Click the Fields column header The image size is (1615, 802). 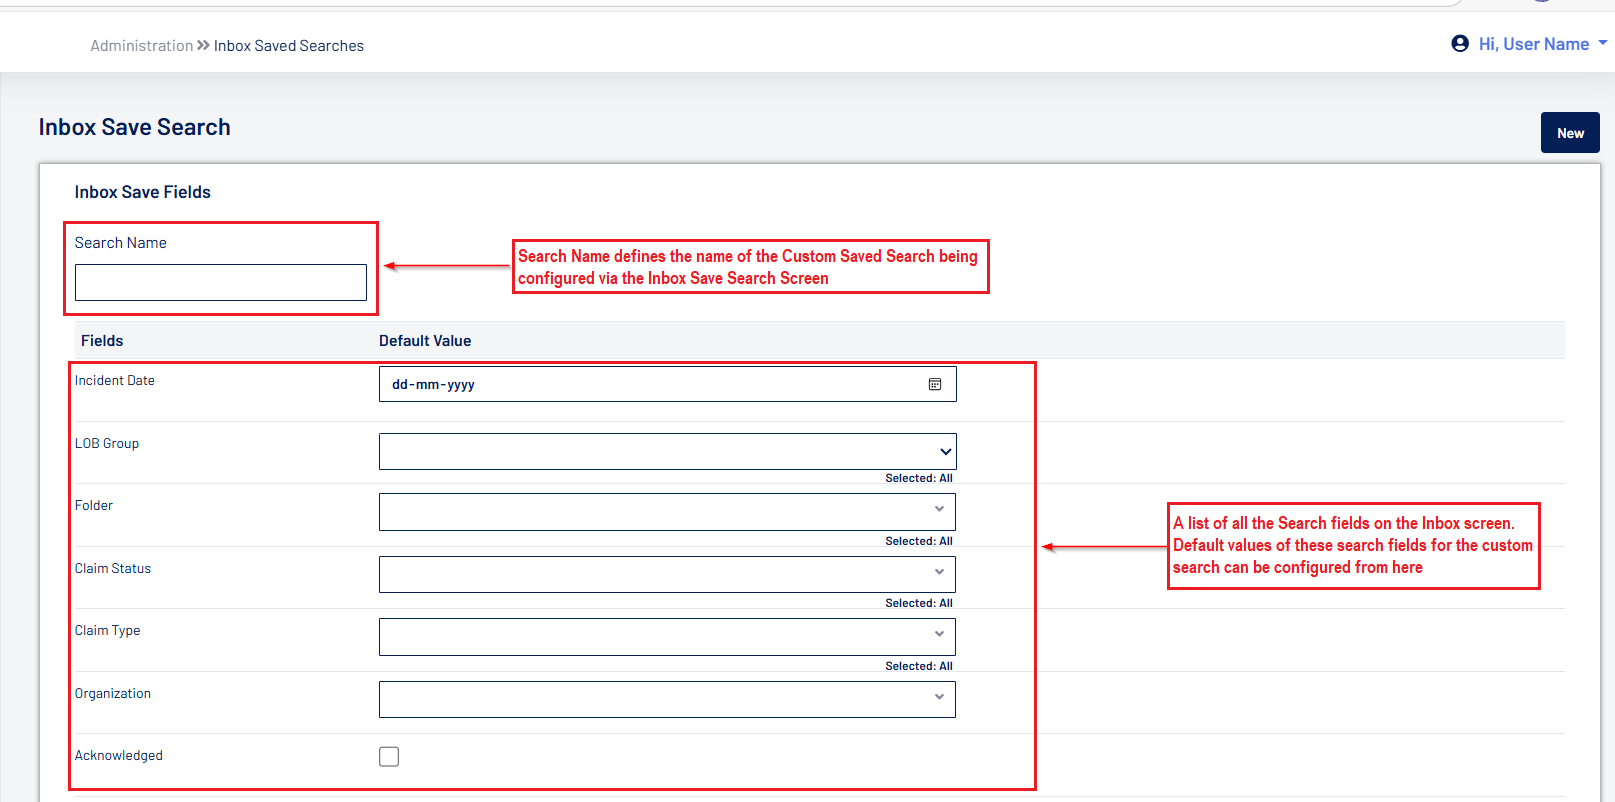(x=102, y=341)
